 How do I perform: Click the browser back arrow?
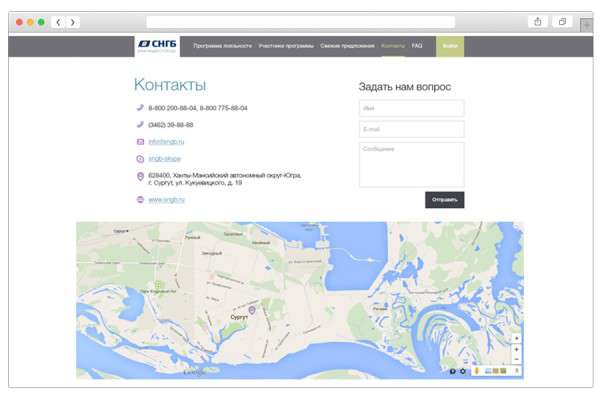pyautogui.click(x=58, y=22)
